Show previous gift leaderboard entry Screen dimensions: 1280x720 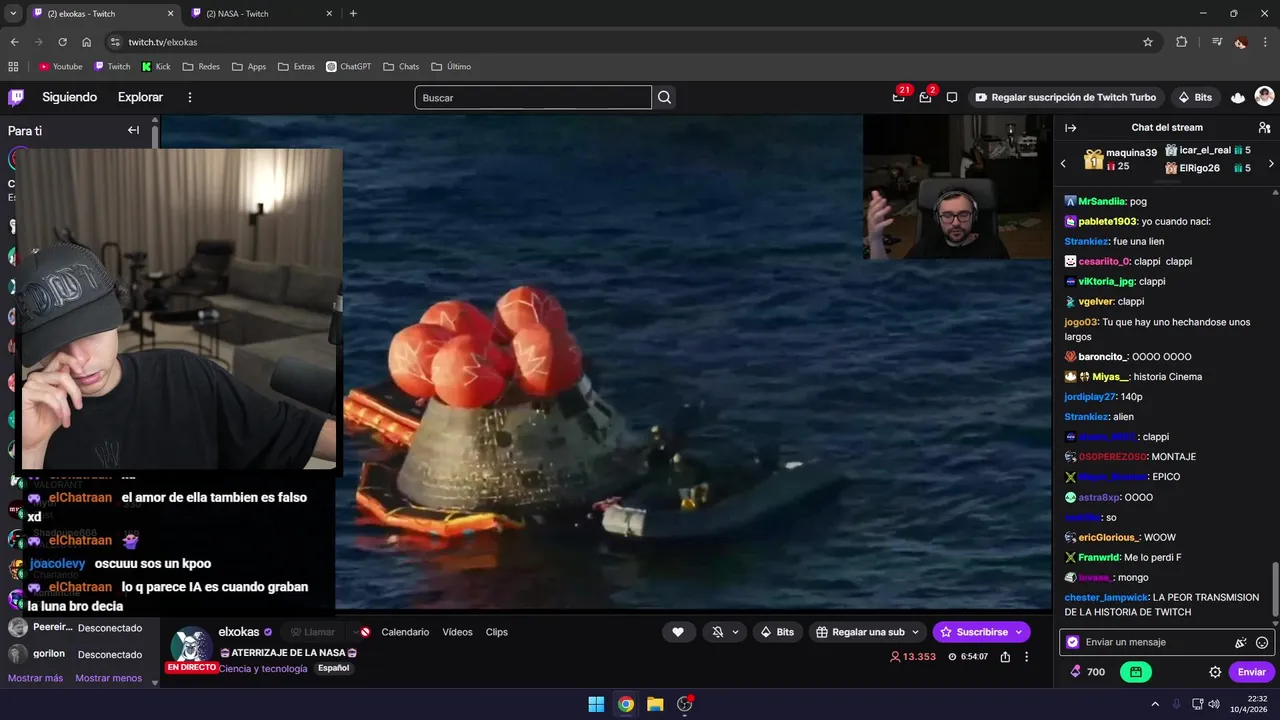(1063, 163)
